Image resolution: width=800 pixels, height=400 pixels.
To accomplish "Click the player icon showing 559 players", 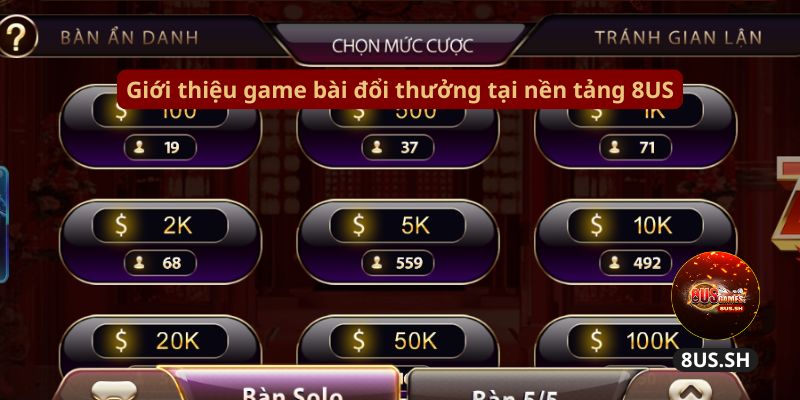I will tap(377, 263).
